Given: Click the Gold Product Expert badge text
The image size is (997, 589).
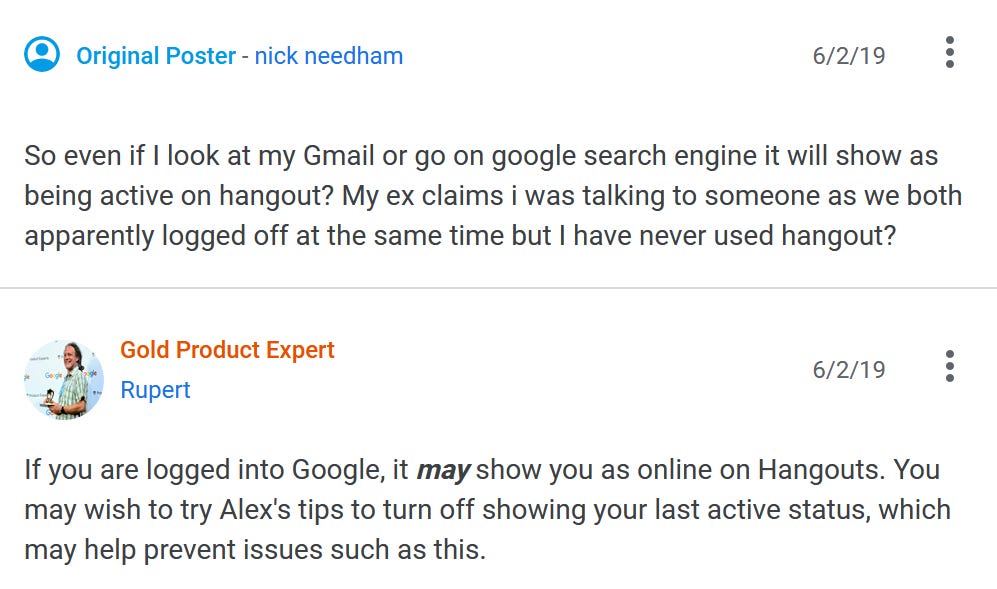Looking at the screenshot, I should pos(227,350).
